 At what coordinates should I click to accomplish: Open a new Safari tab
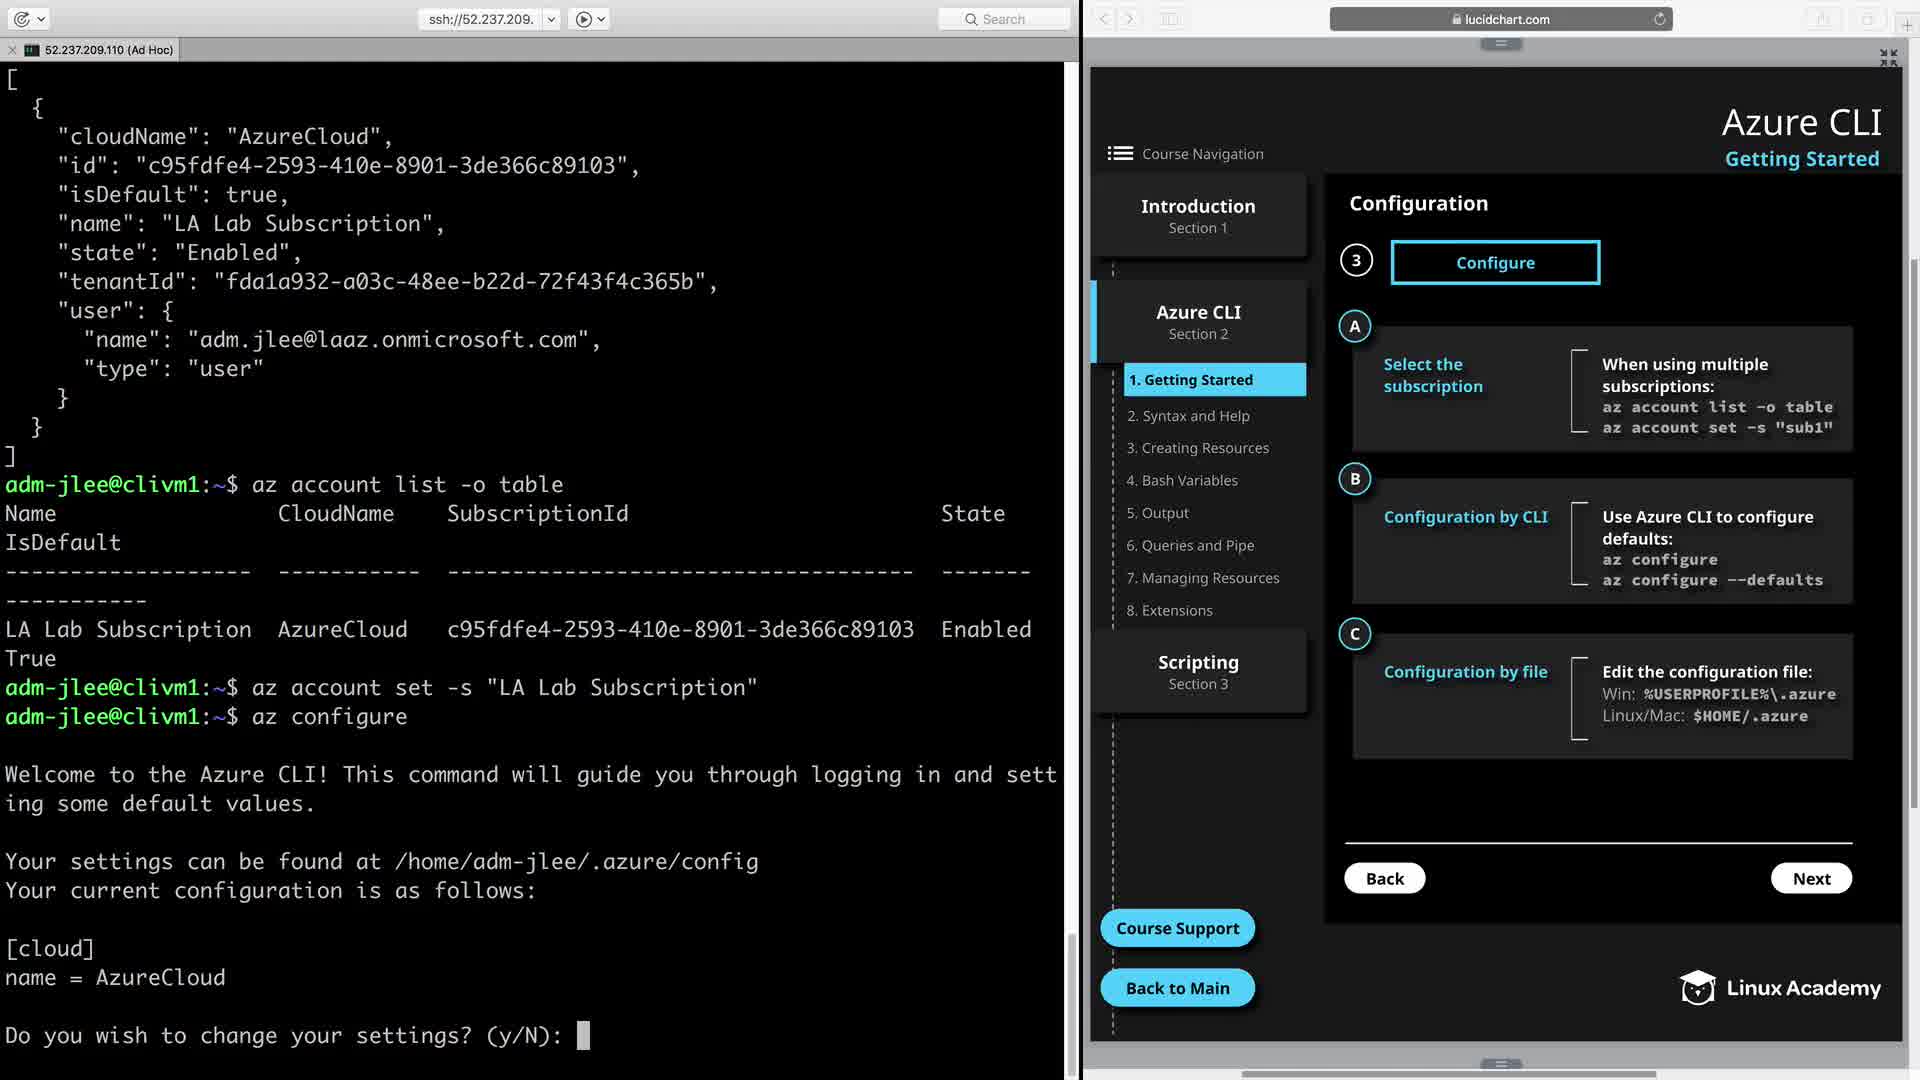click(1907, 26)
